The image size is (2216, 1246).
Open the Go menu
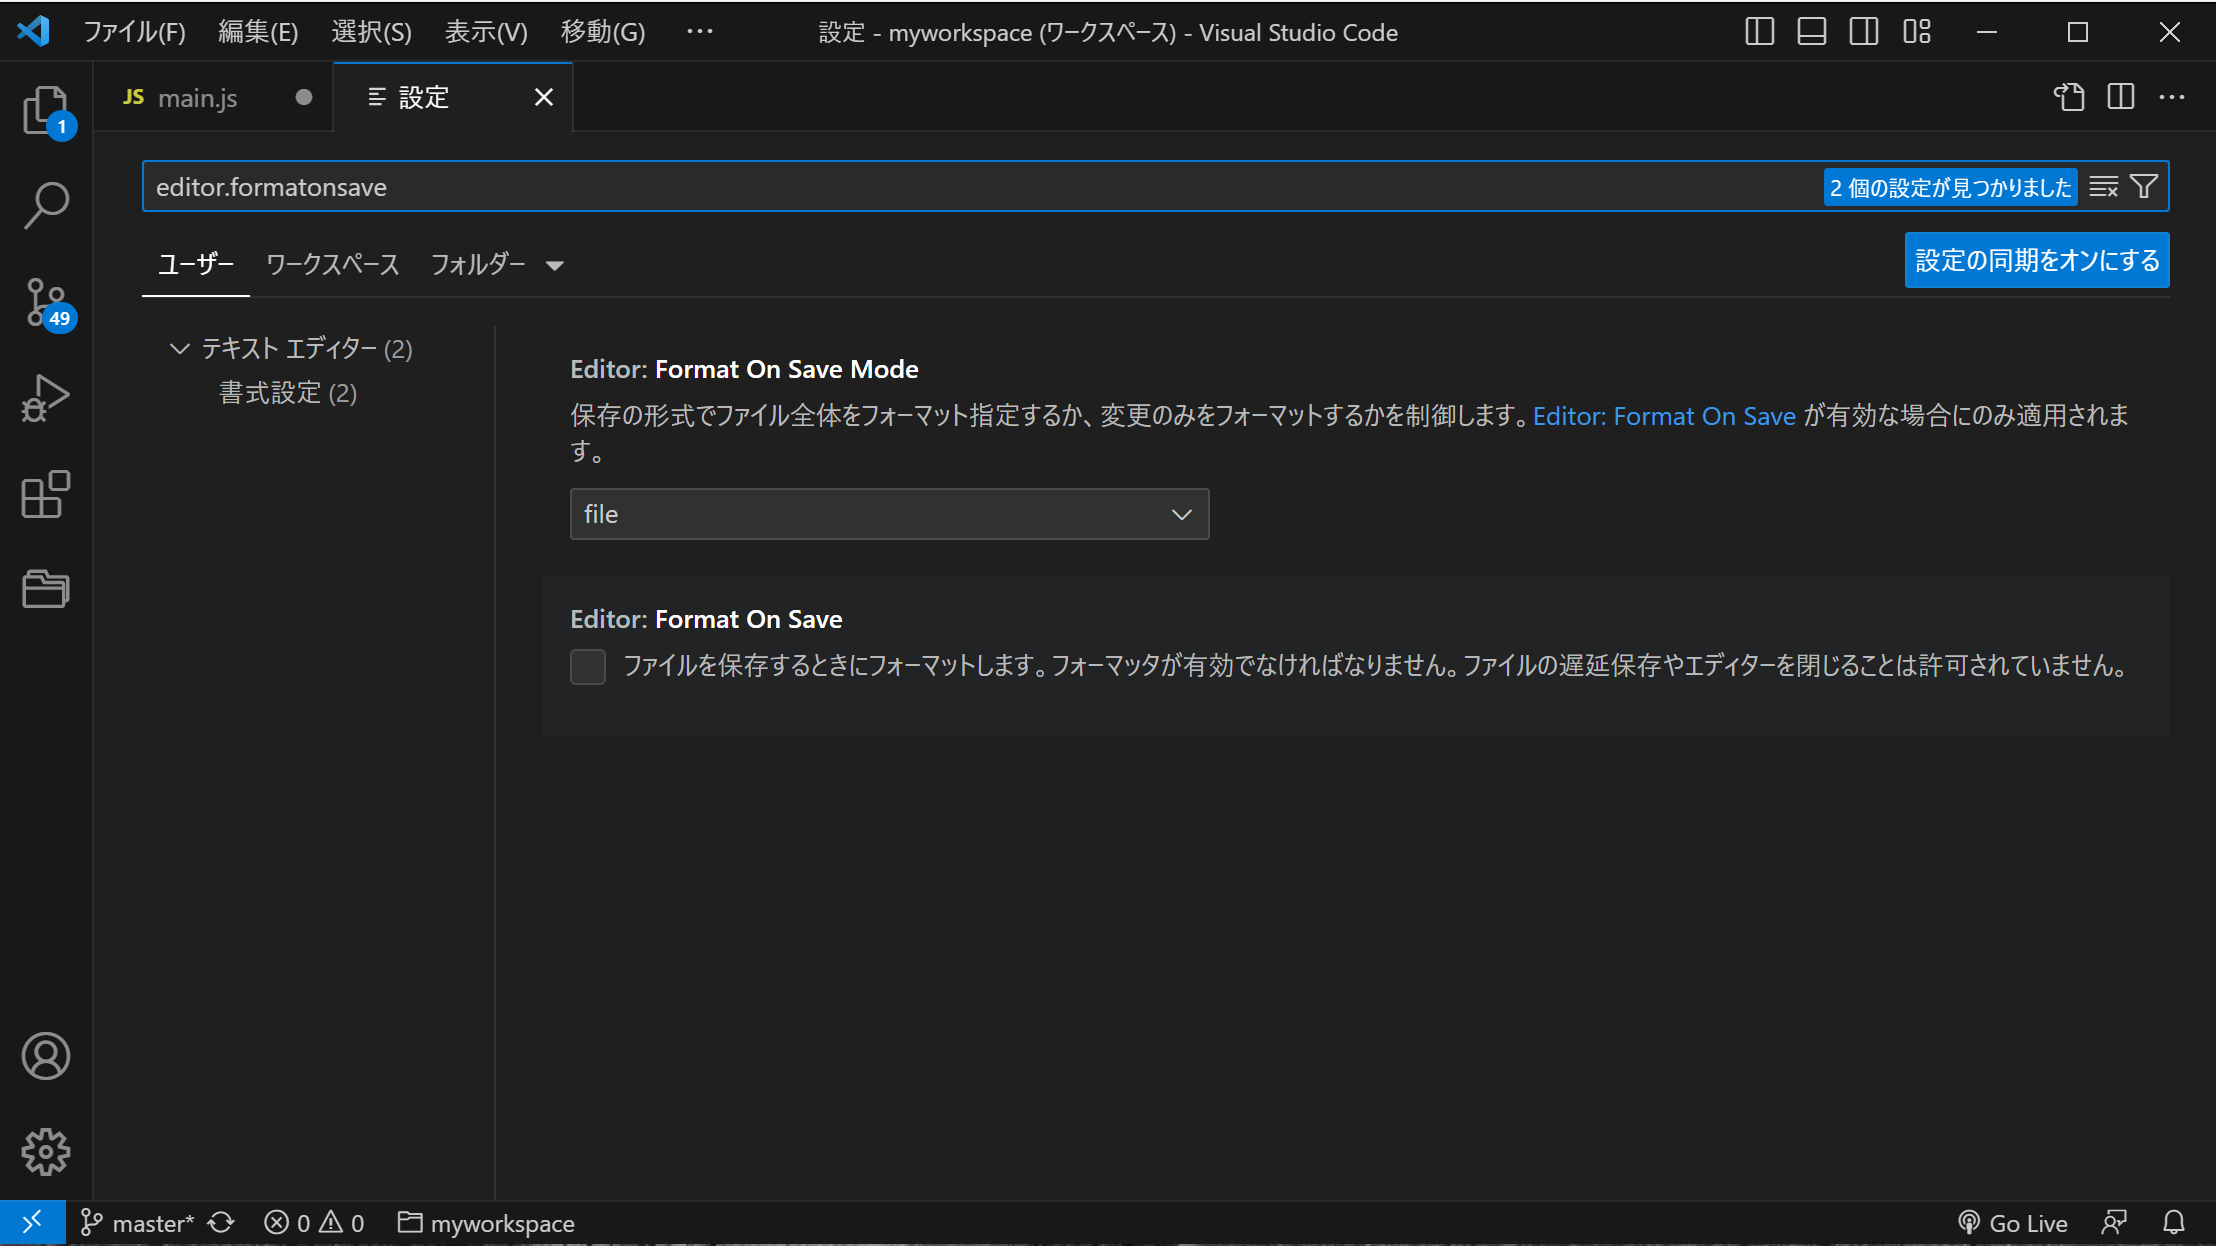(x=603, y=32)
